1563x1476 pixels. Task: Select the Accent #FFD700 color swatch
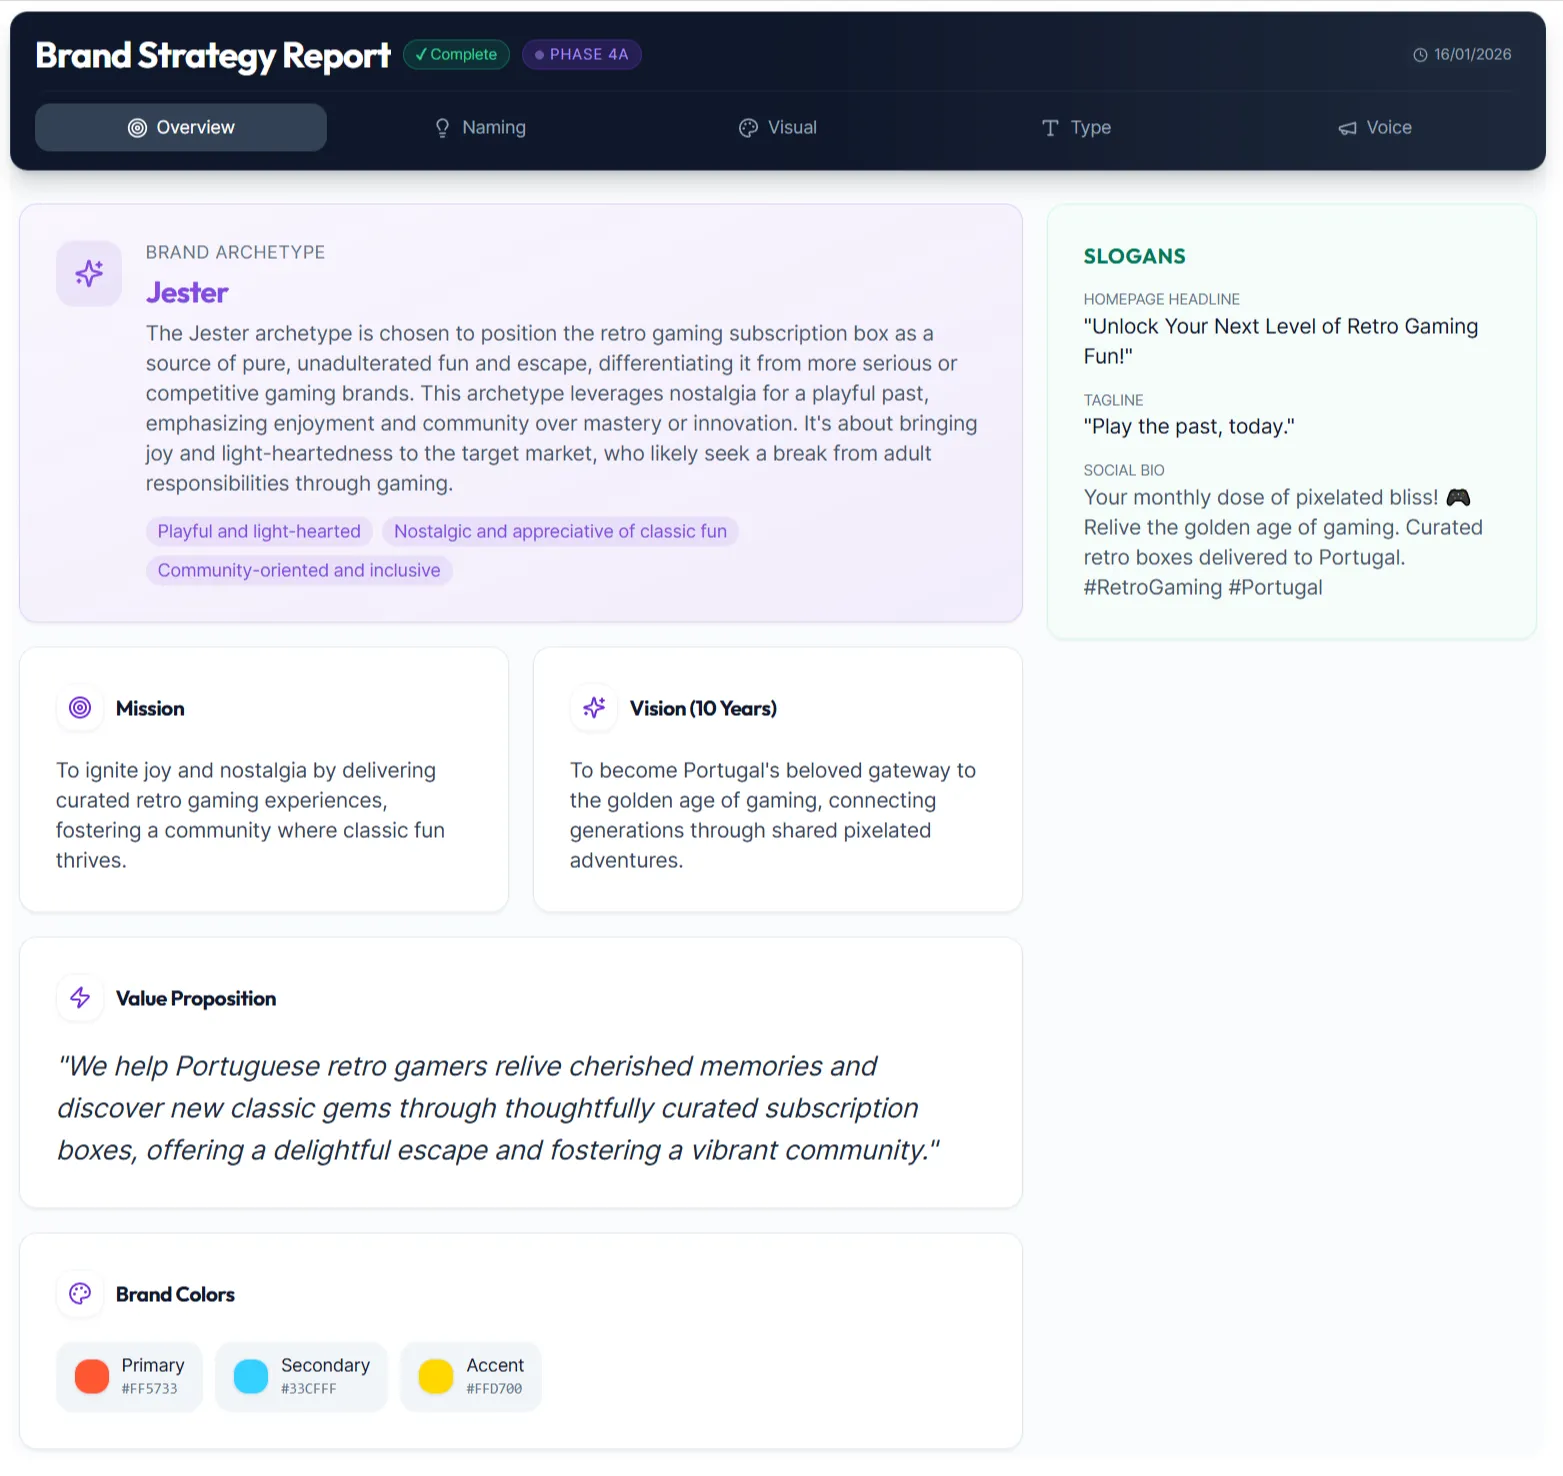(470, 1376)
